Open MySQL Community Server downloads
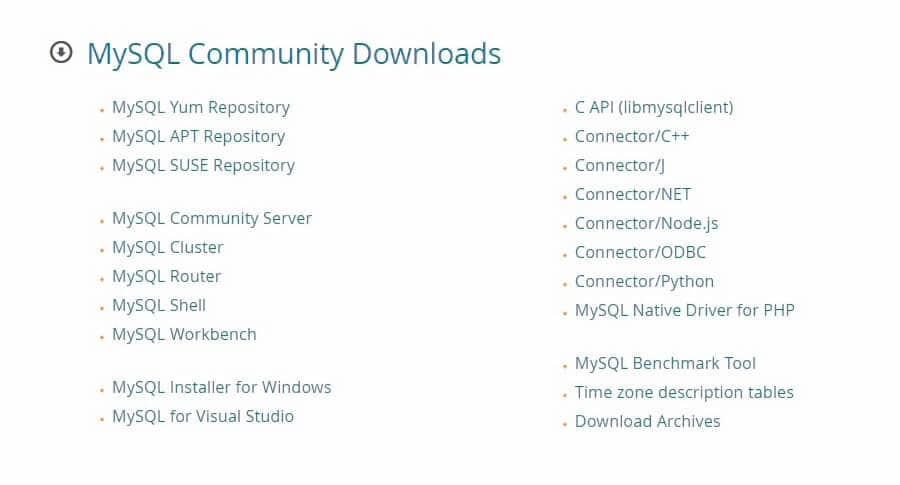The image size is (900, 485). (x=211, y=218)
